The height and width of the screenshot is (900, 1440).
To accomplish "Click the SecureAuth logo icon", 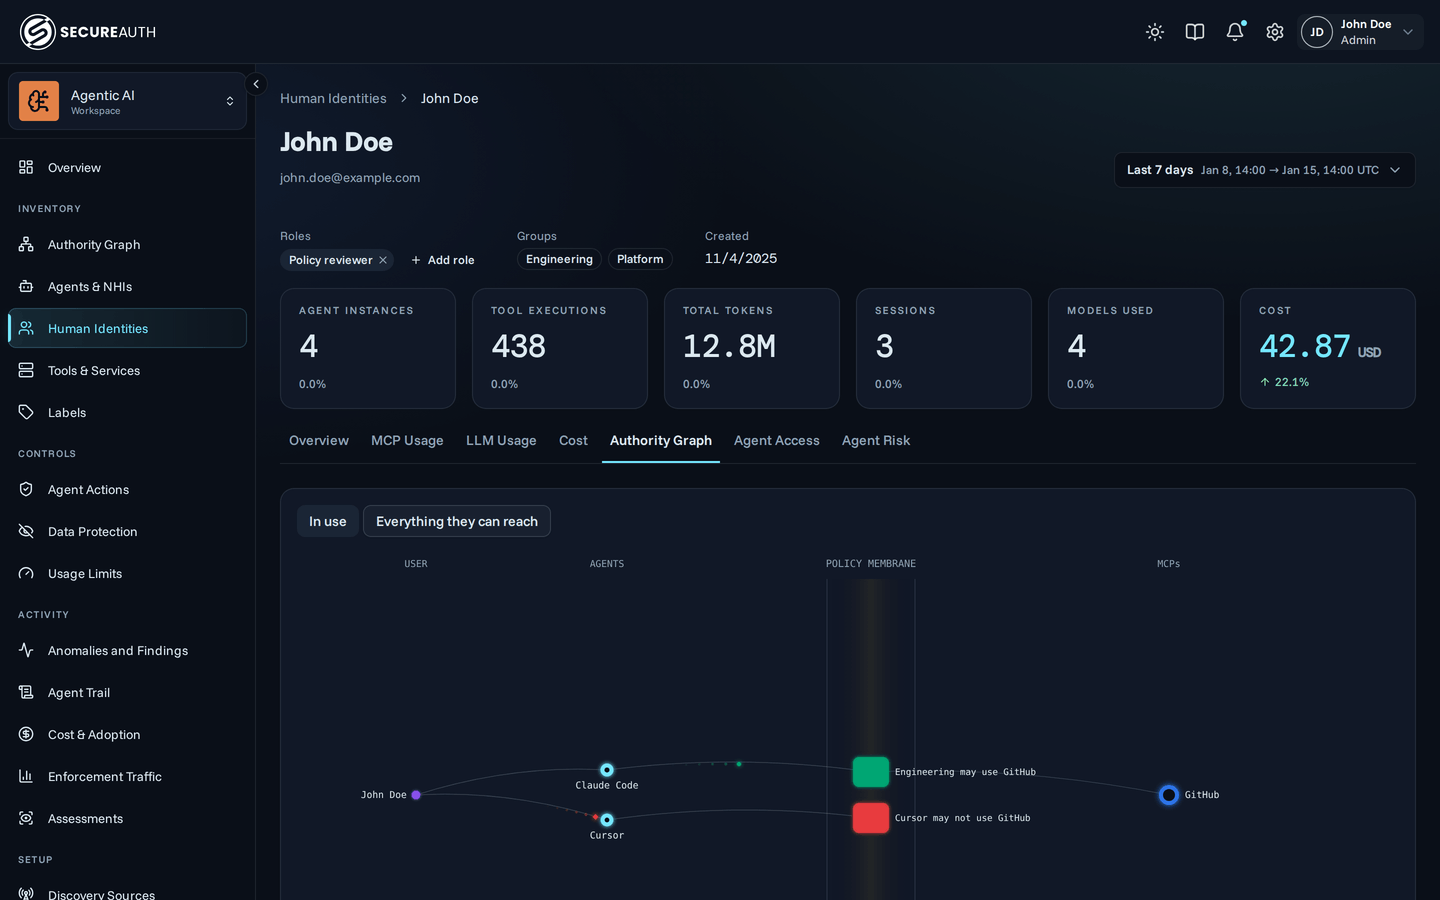I will click(x=37, y=32).
